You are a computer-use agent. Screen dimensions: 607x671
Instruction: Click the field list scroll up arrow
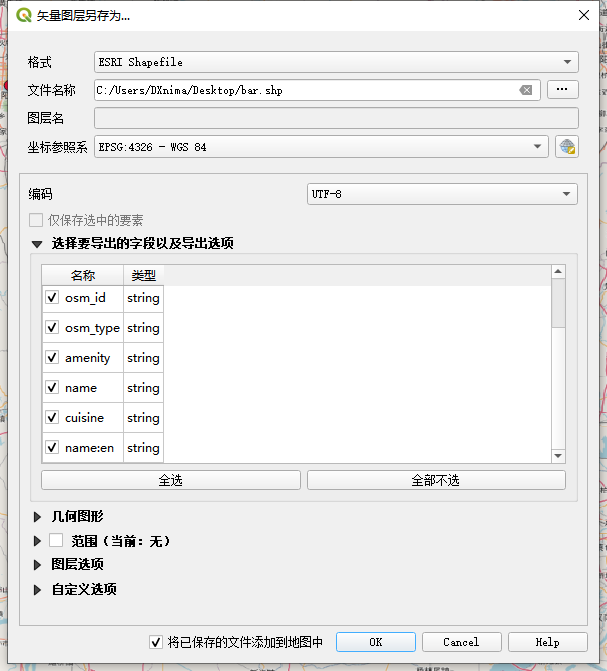[558, 271]
